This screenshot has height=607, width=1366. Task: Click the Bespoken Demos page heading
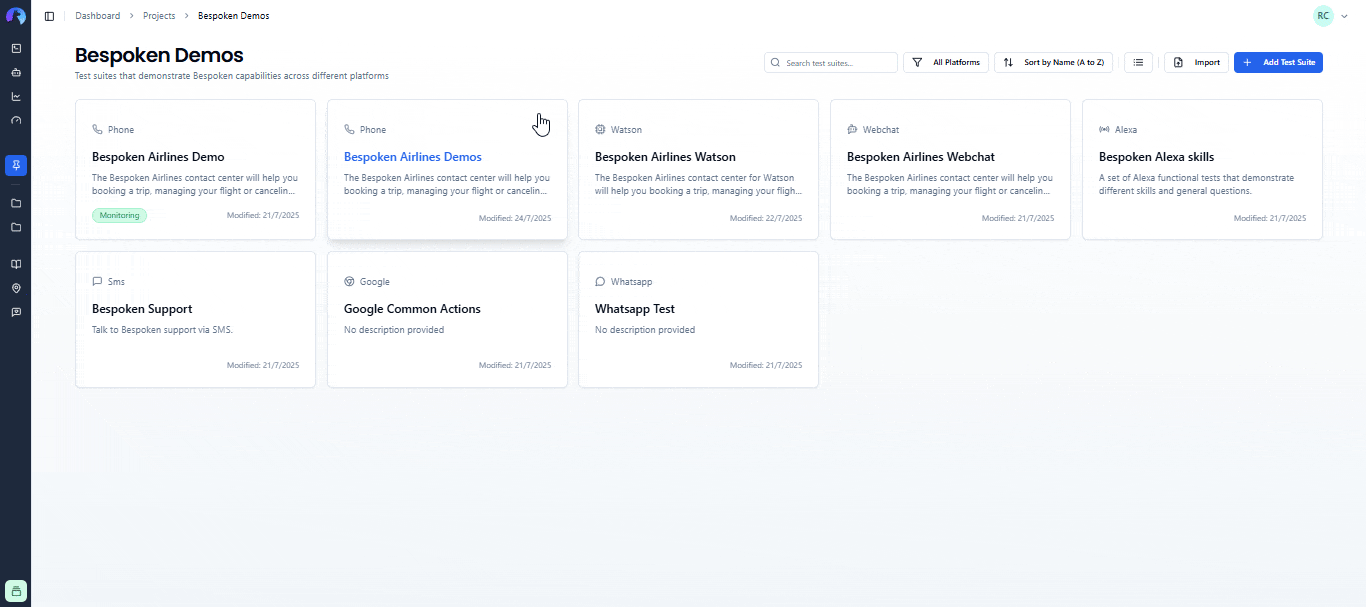(x=159, y=55)
